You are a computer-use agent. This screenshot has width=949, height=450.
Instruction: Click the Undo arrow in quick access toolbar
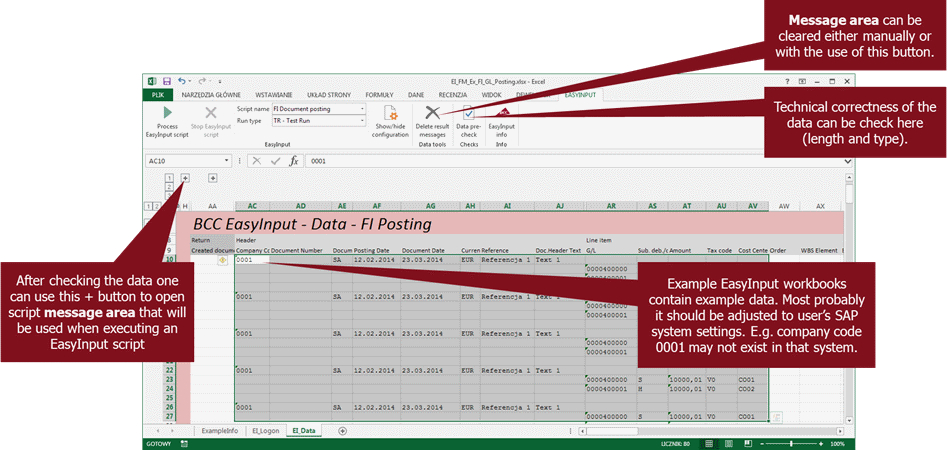pyautogui.click(x=182, y=80)
